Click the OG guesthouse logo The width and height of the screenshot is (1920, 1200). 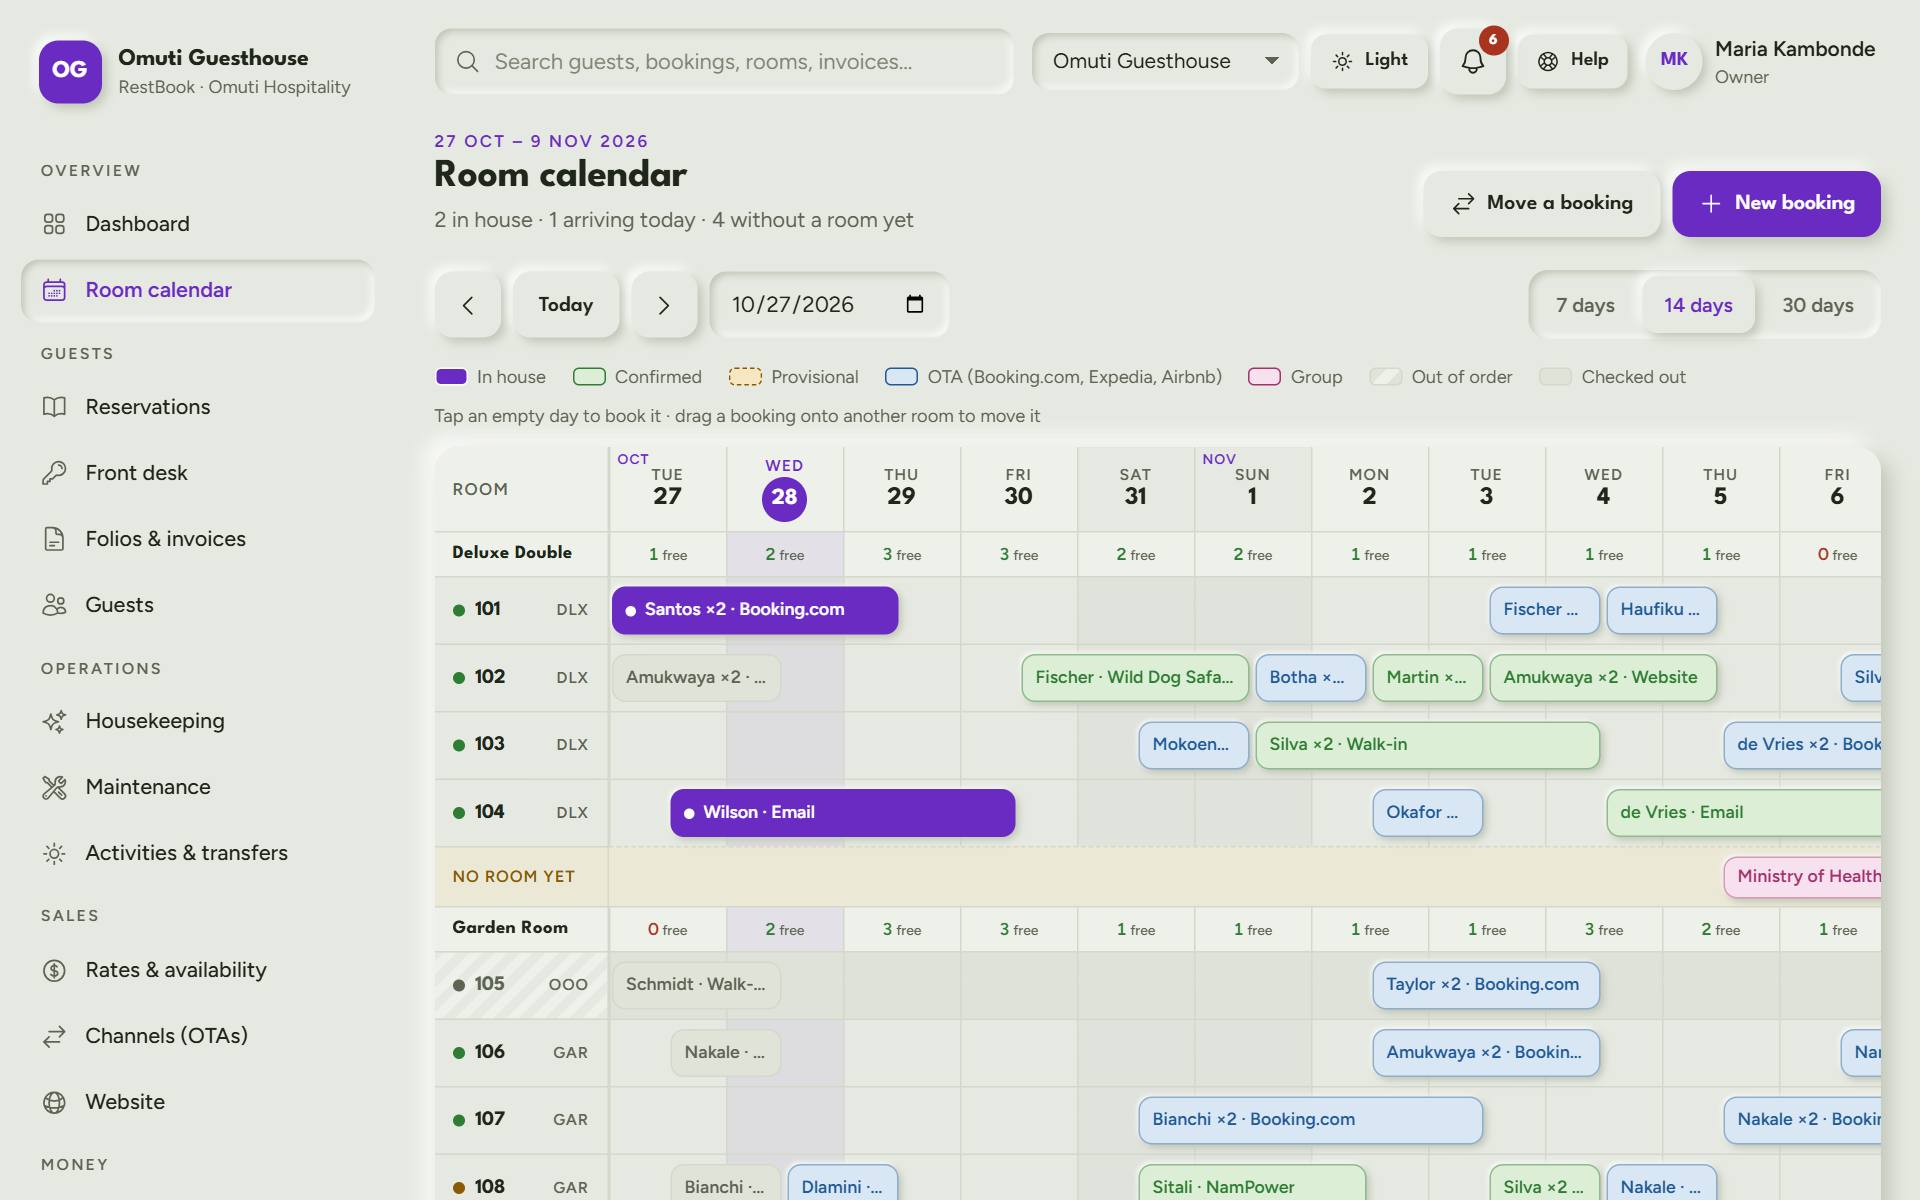(x=70, y=71)
